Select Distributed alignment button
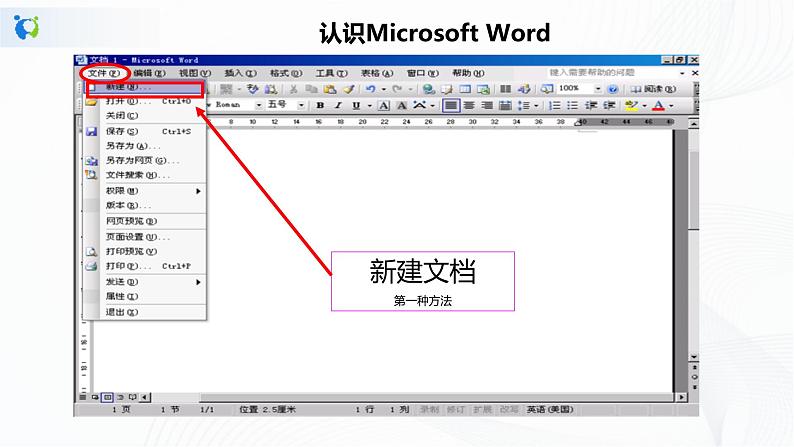The height and width of the screenshot is (447, 794). click(505, 105)
